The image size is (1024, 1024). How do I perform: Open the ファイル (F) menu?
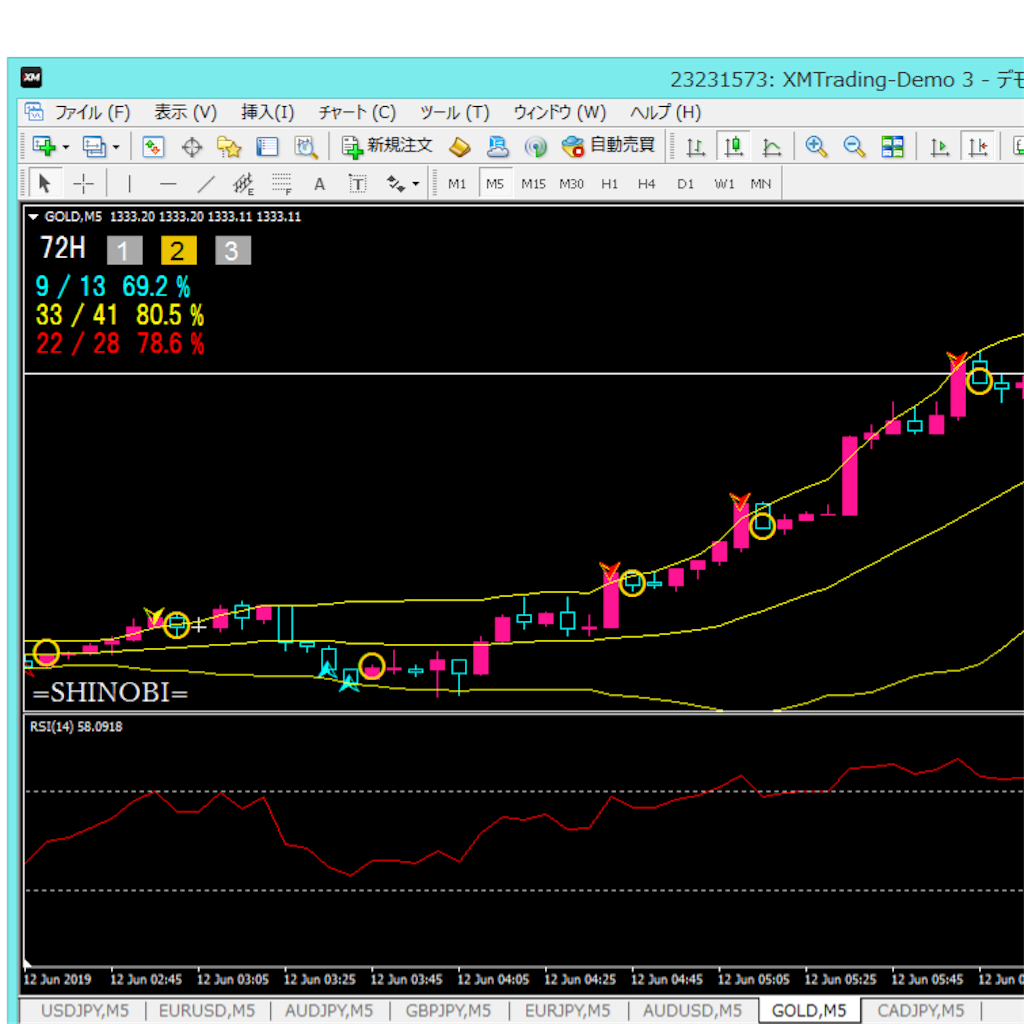92,112
